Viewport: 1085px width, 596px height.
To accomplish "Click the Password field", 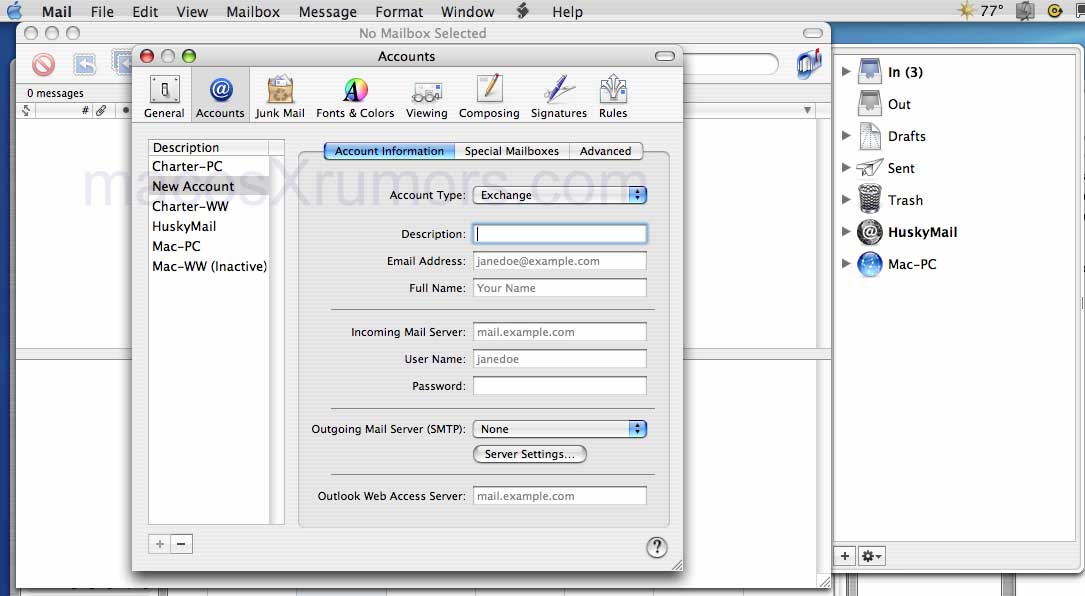I will pyautogui.click(x=560, y=386).
